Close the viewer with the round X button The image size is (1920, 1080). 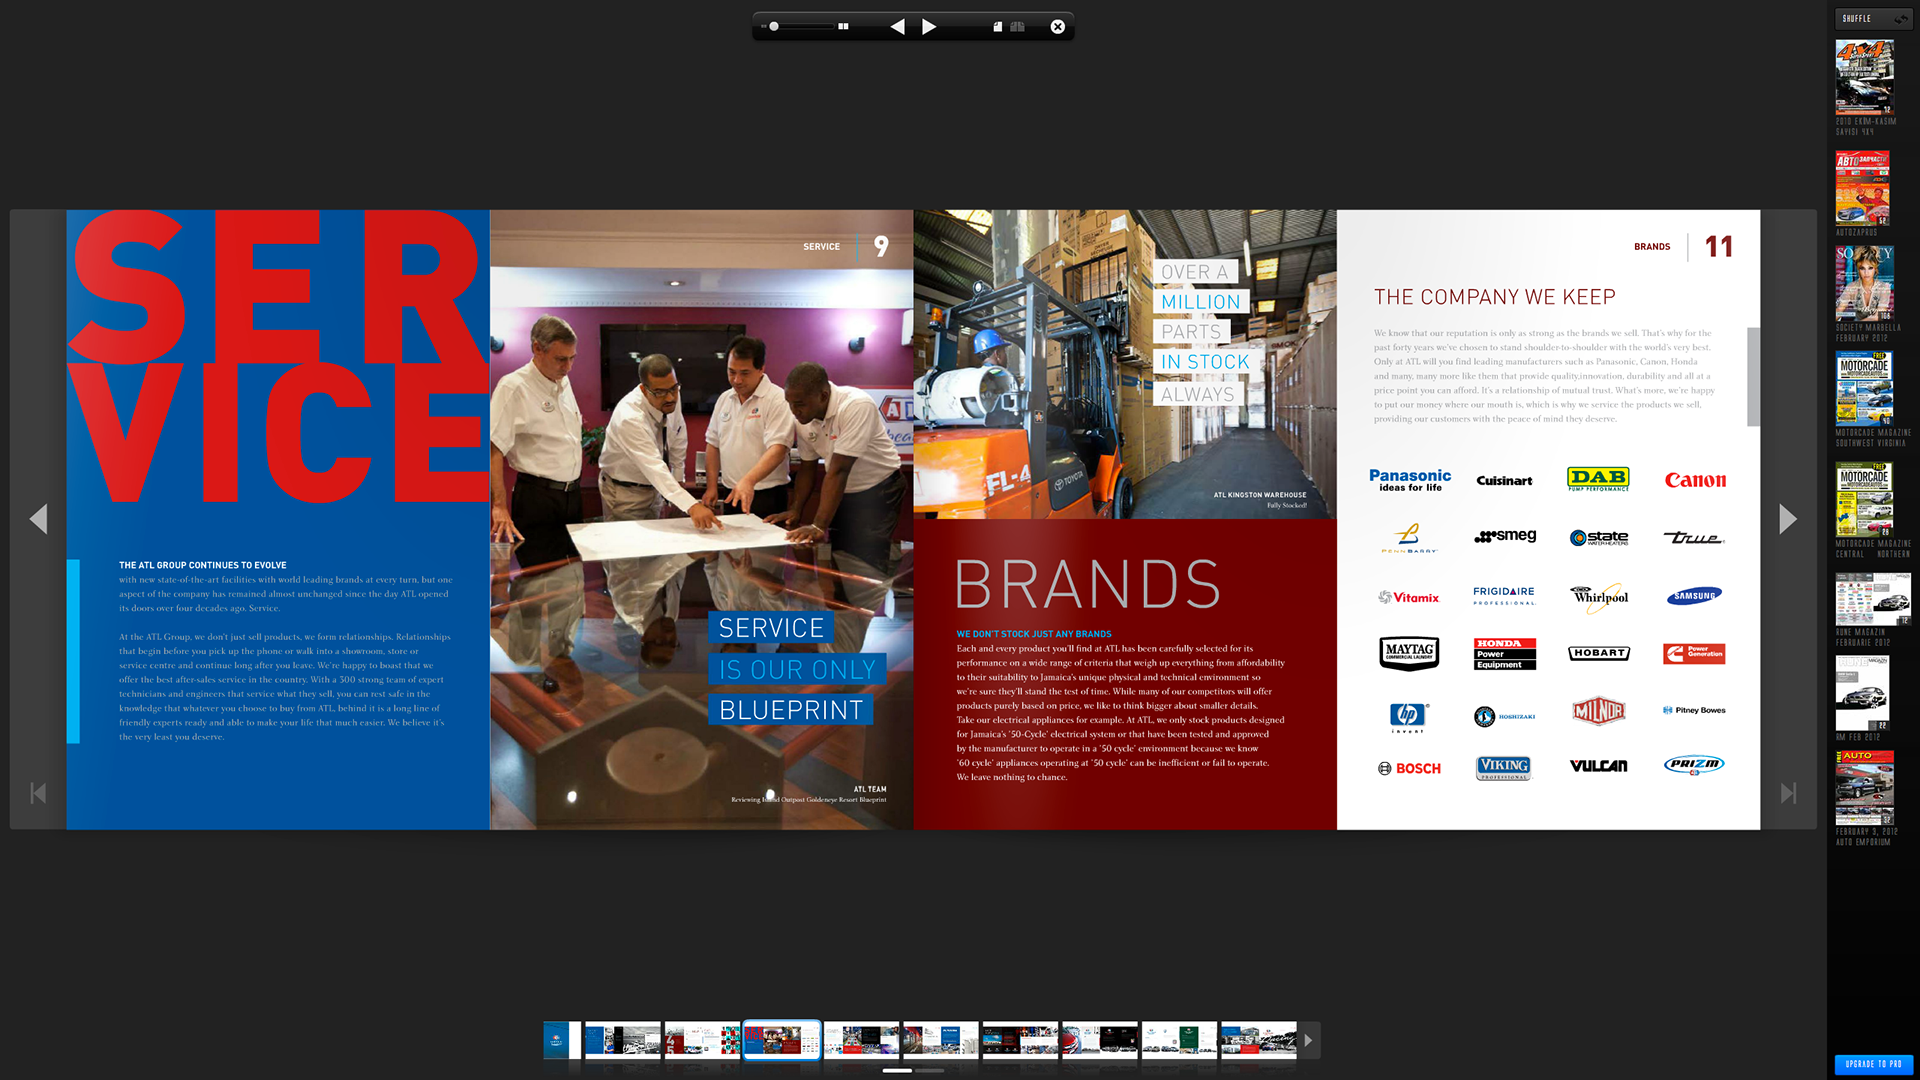[x=1058, y=27]
